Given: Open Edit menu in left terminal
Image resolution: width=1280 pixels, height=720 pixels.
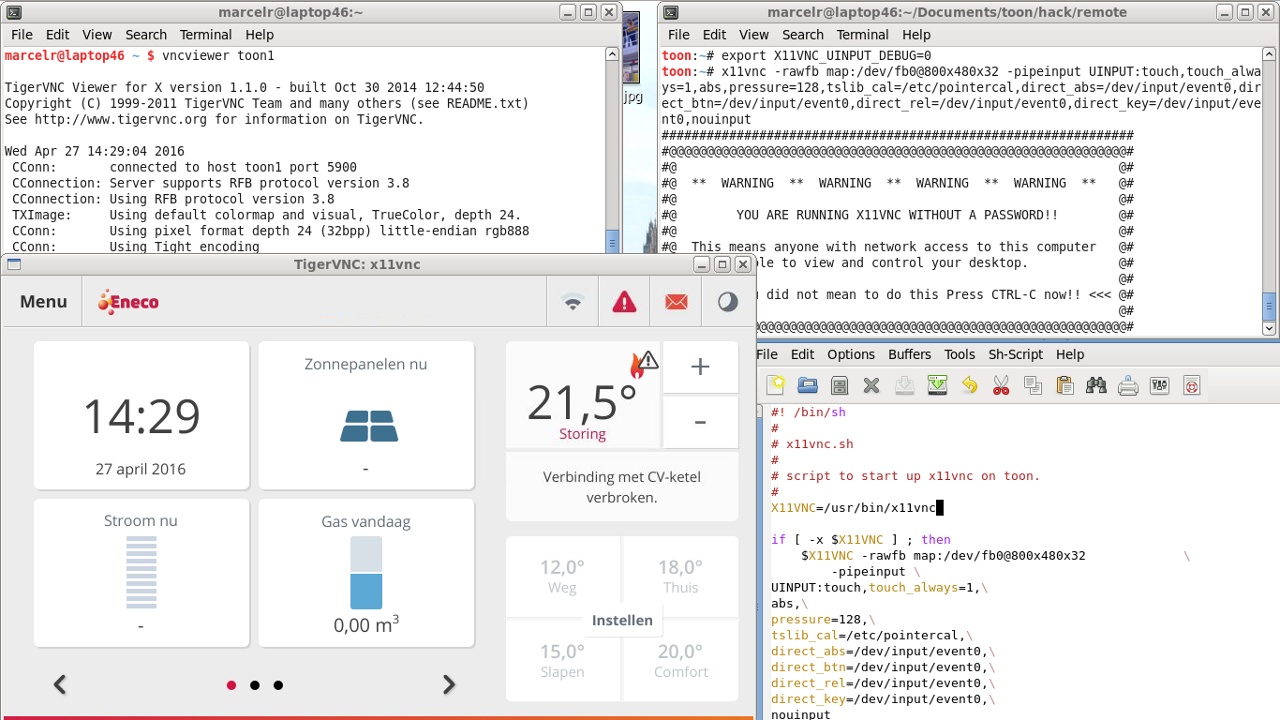Looking at the screenshot, I should pyautogui.click(x=57, y=34).
